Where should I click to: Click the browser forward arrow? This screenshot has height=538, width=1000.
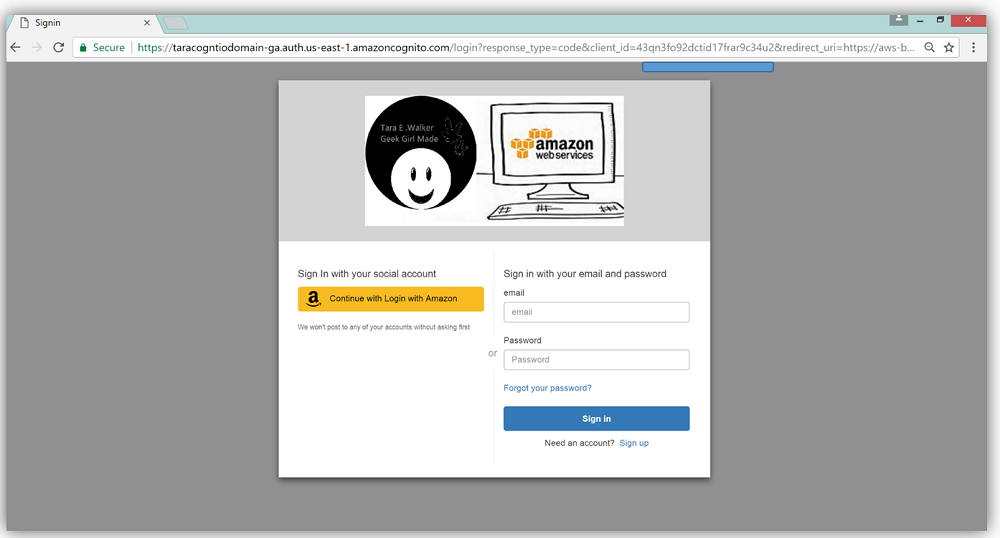tap(37, 47)
